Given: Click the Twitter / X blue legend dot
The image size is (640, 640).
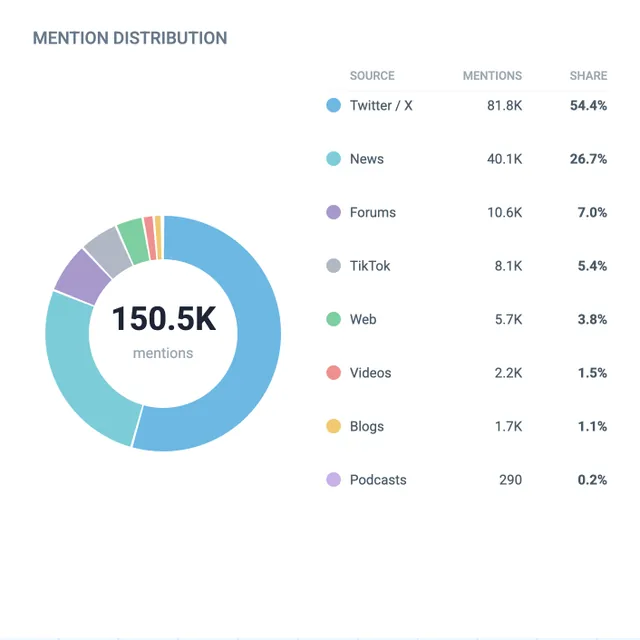Looking at the screenshot, I should [333, 105].
